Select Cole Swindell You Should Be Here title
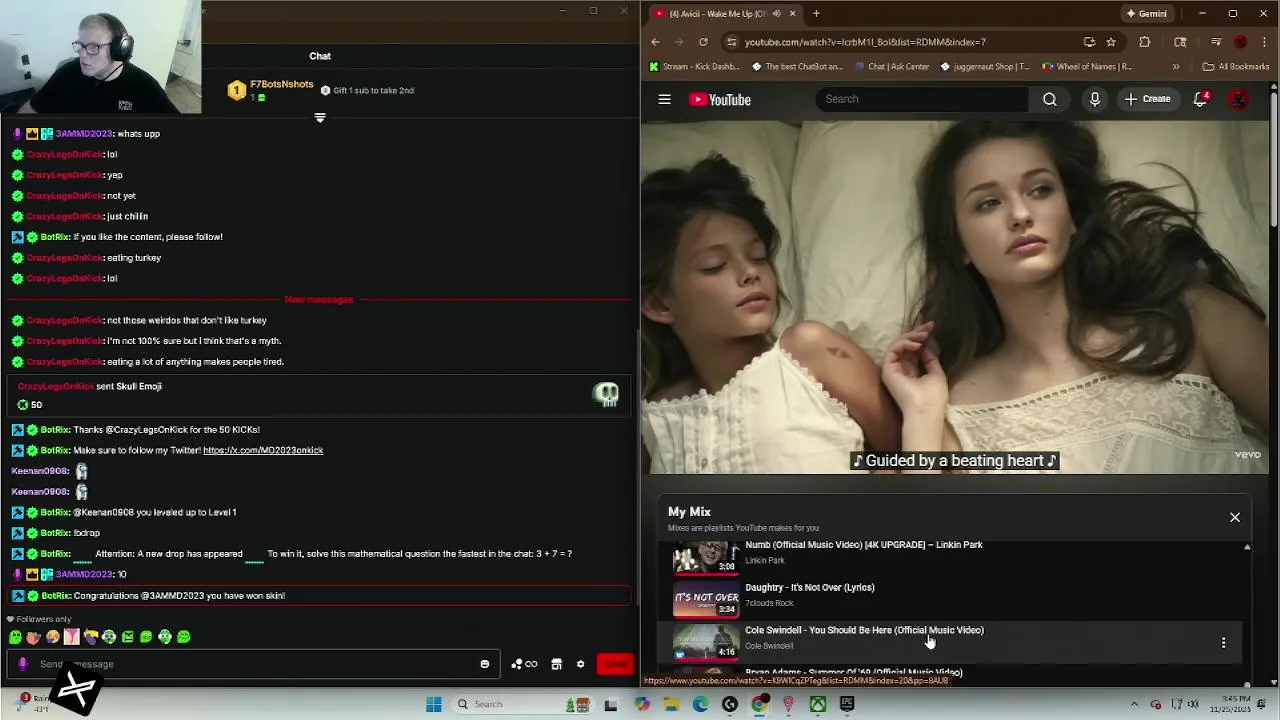This screenshot has height=720, width=1280. (x=864, y=630)
